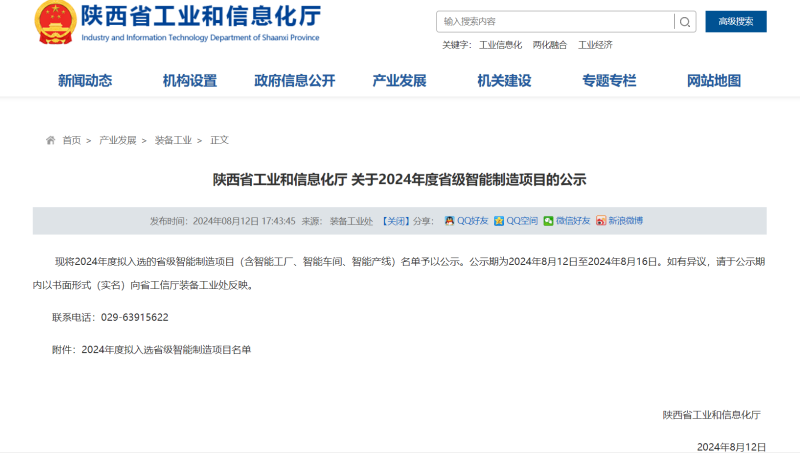Go to 产业发展 in navigation bar
This screenshot has height=453, width=800.
point(399,81)
